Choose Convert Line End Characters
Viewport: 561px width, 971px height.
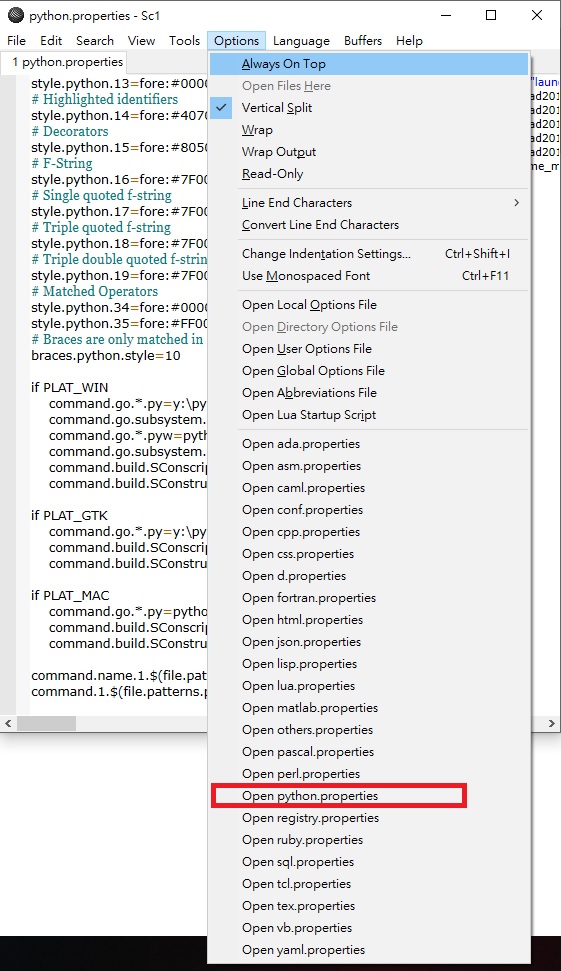tap(369, 225)
